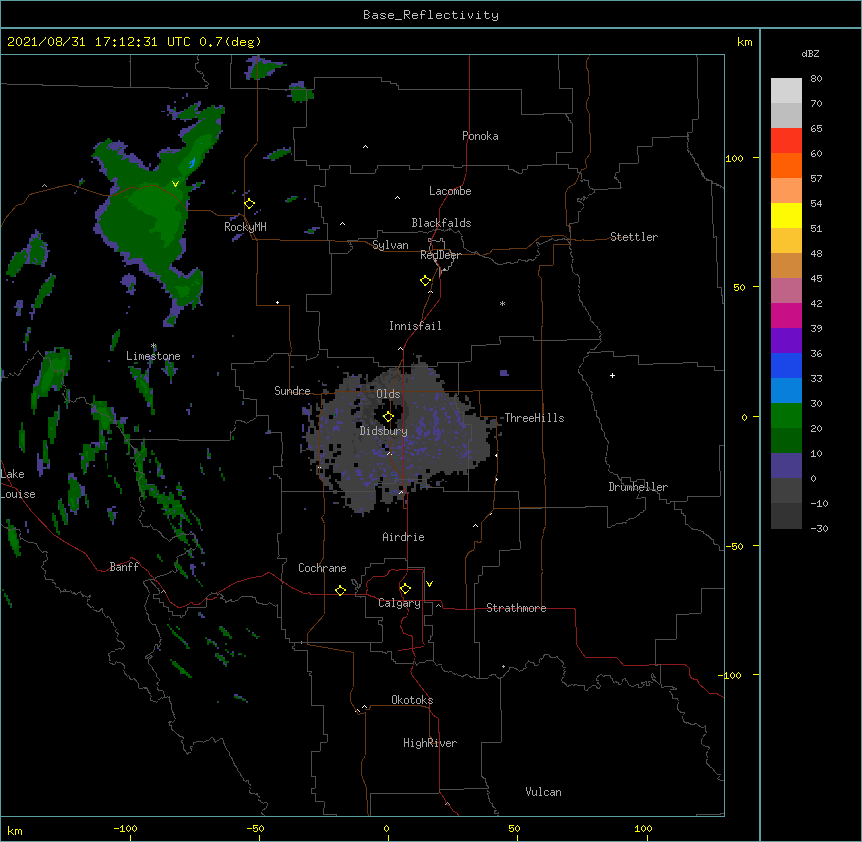The image size is (862, 842).
Task: Click the -100 tick on the bottom km axis
Action: tap(125, 829)
